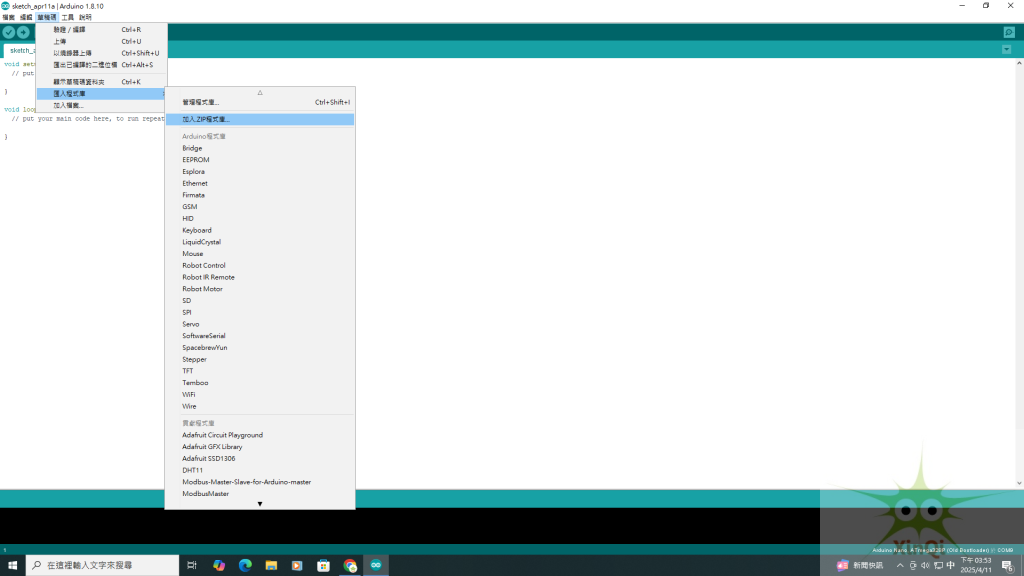Select the Robot IR Remote library
The image size is (1024, 576).
click(x=260, y=278)
